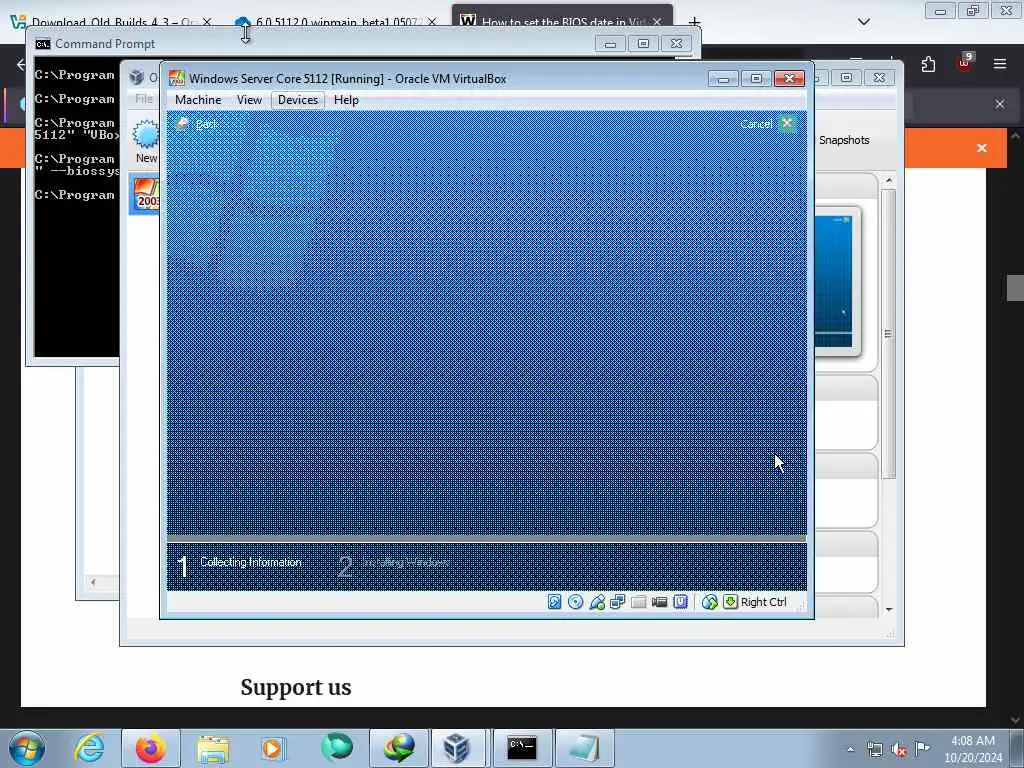Open Windows Explorer from the taskbar

213,748
